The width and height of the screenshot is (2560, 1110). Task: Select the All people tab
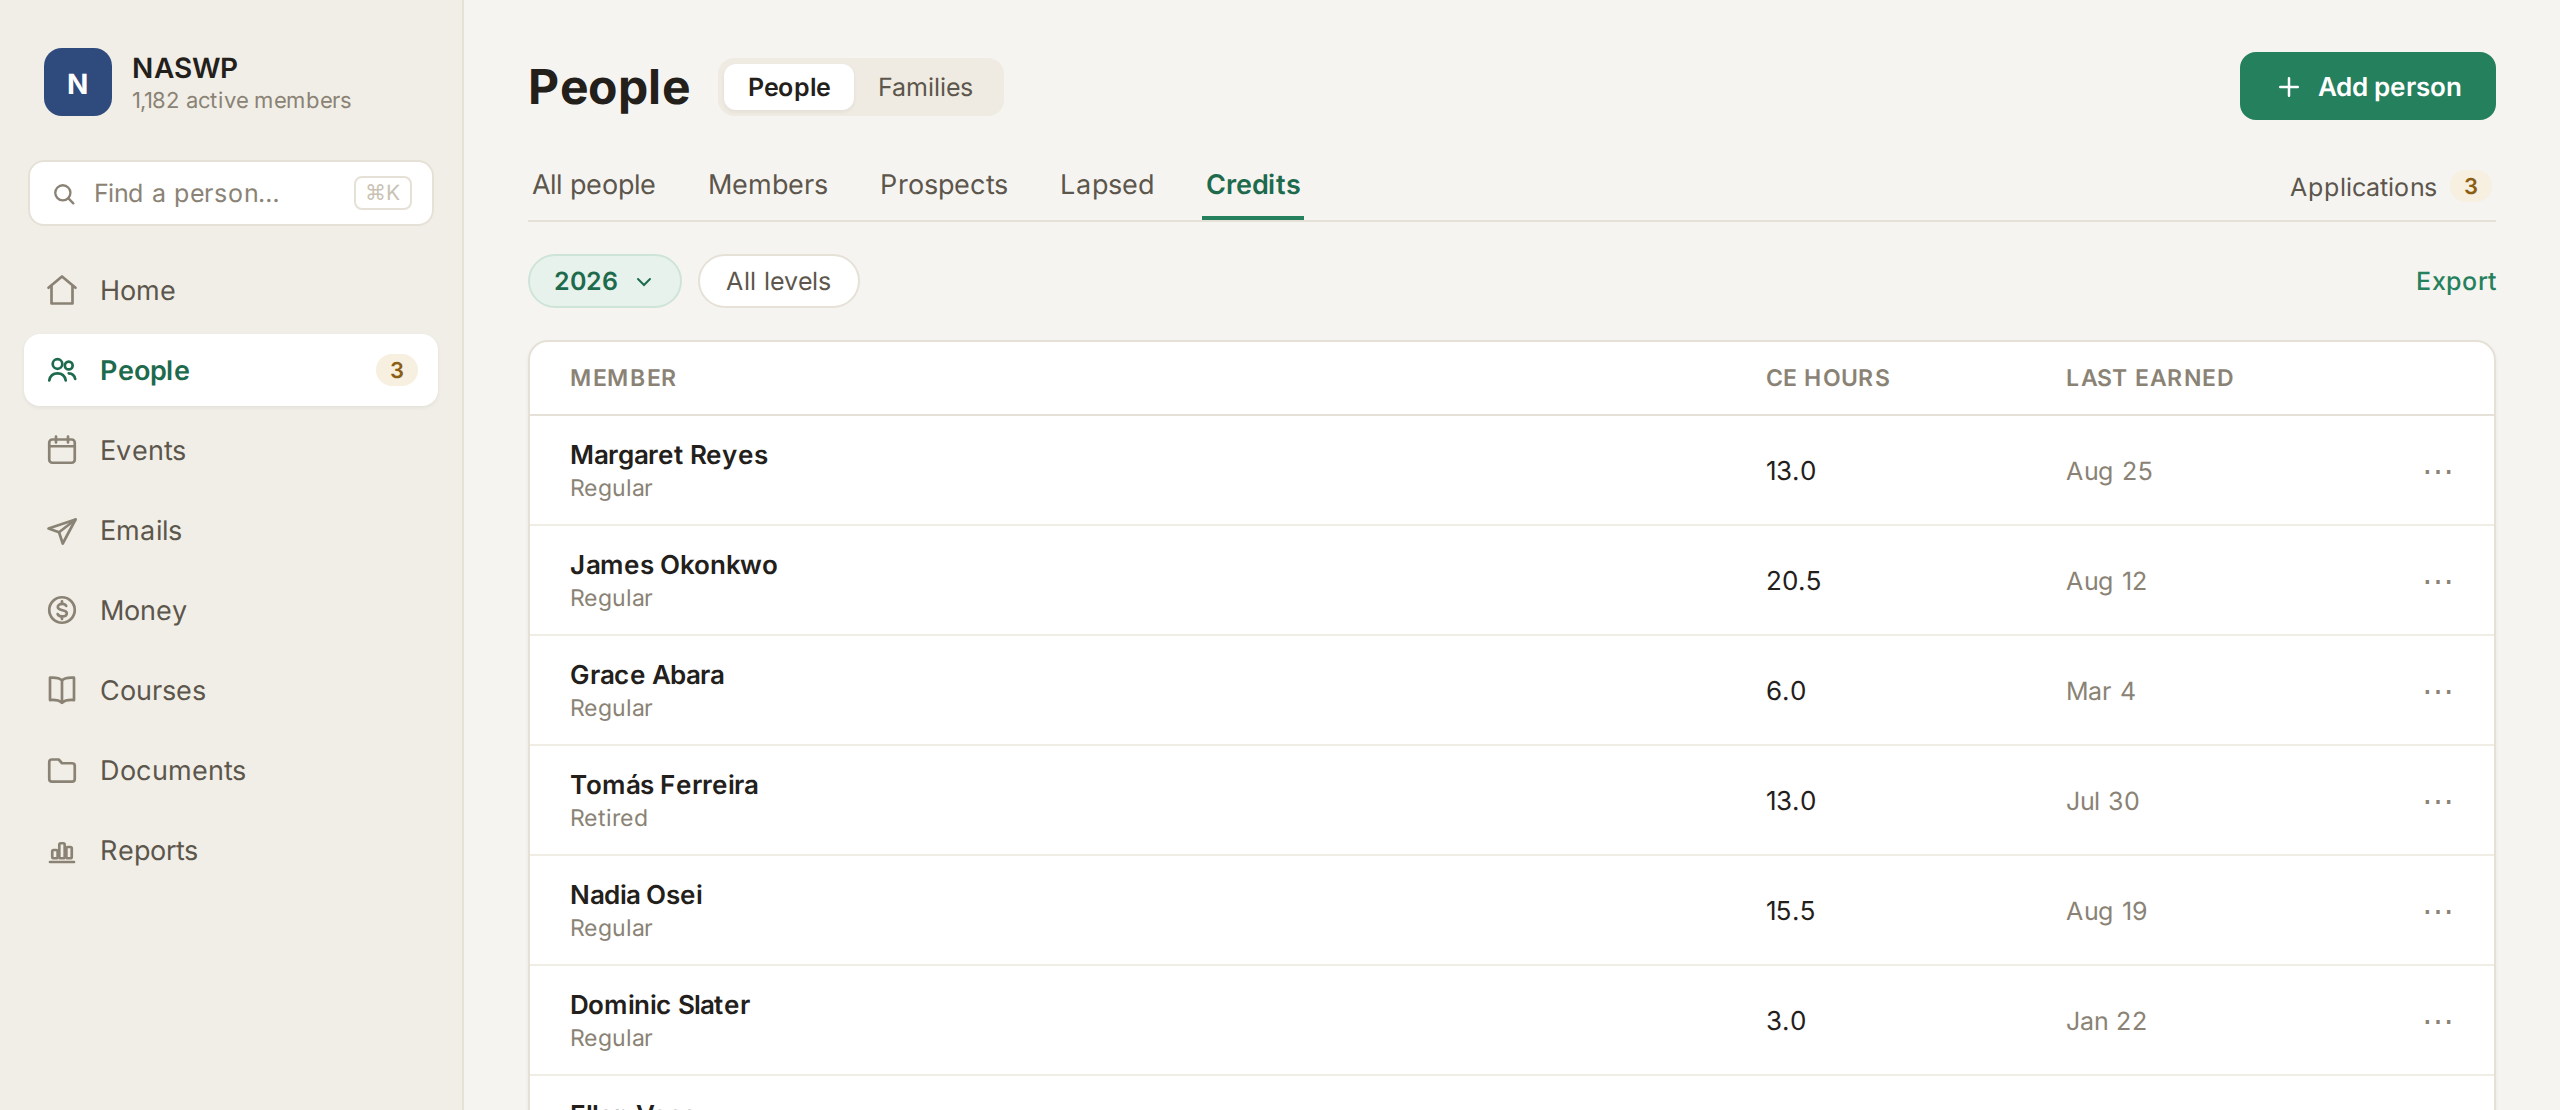click(x=594, y=185)
